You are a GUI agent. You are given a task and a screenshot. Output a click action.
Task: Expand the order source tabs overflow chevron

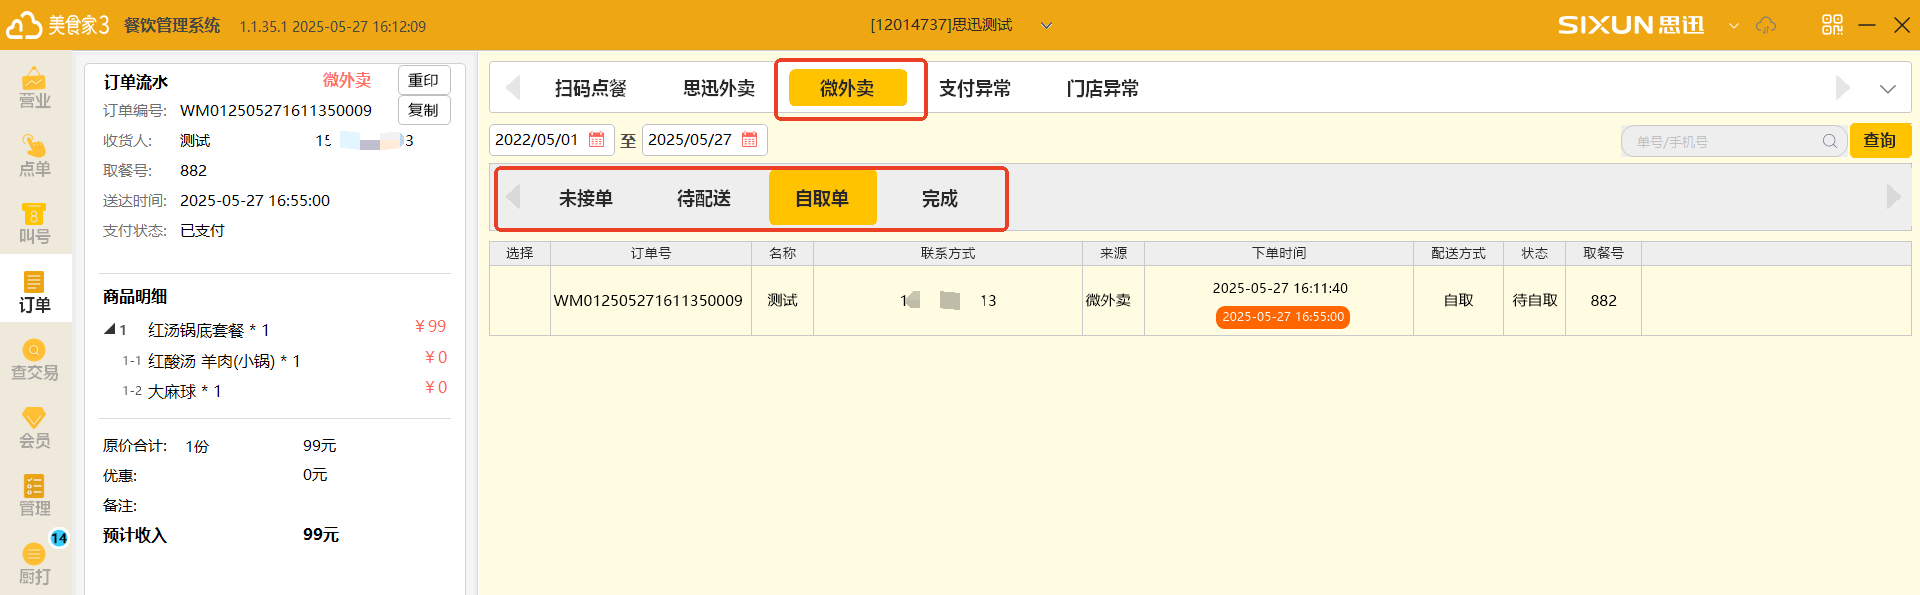pyautogui.click(x=1887, y=88)
